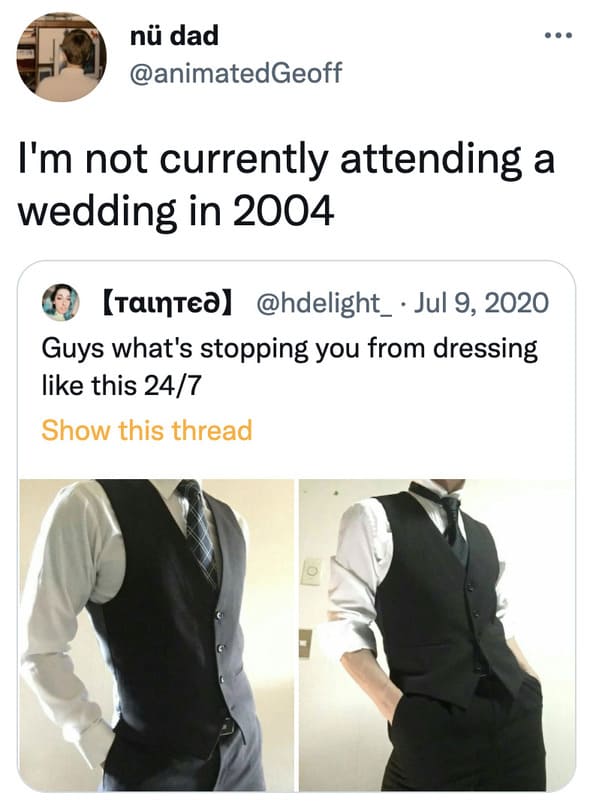Viewport: 599px width, 805px height.
Task: Click 'Show this thread' link
Action: [x=147, y=430]
